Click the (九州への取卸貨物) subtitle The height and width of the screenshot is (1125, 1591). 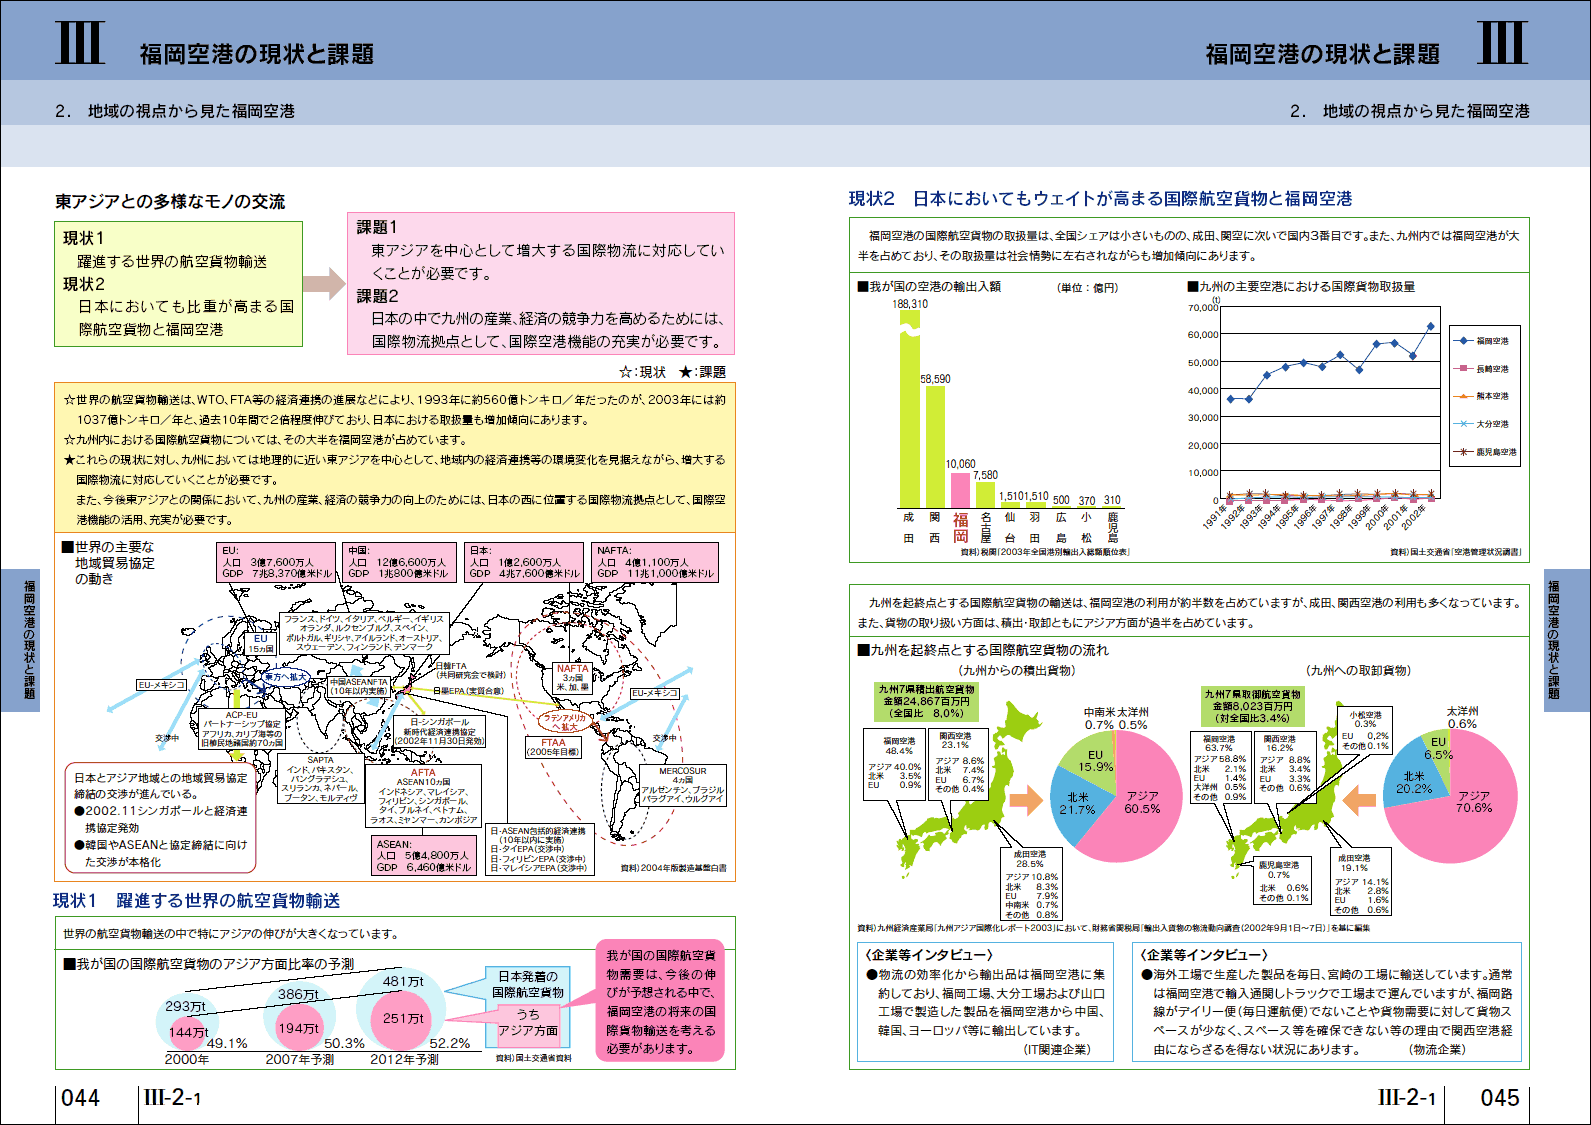coord(1358,671)
